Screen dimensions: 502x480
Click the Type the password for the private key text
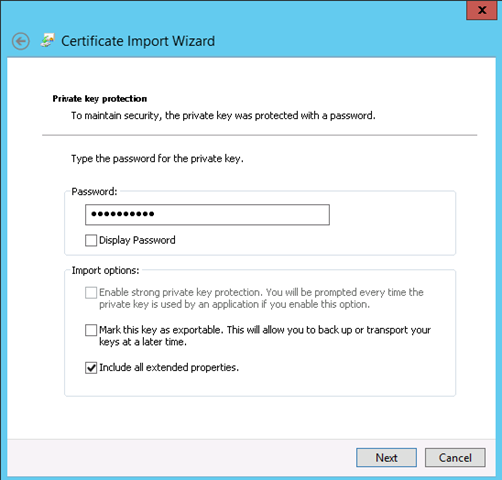click(x=157, y=159)
